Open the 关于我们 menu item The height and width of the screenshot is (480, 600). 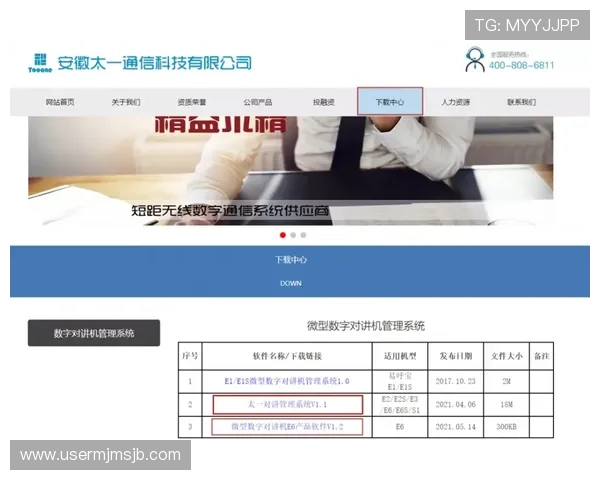tap(126, 102)
